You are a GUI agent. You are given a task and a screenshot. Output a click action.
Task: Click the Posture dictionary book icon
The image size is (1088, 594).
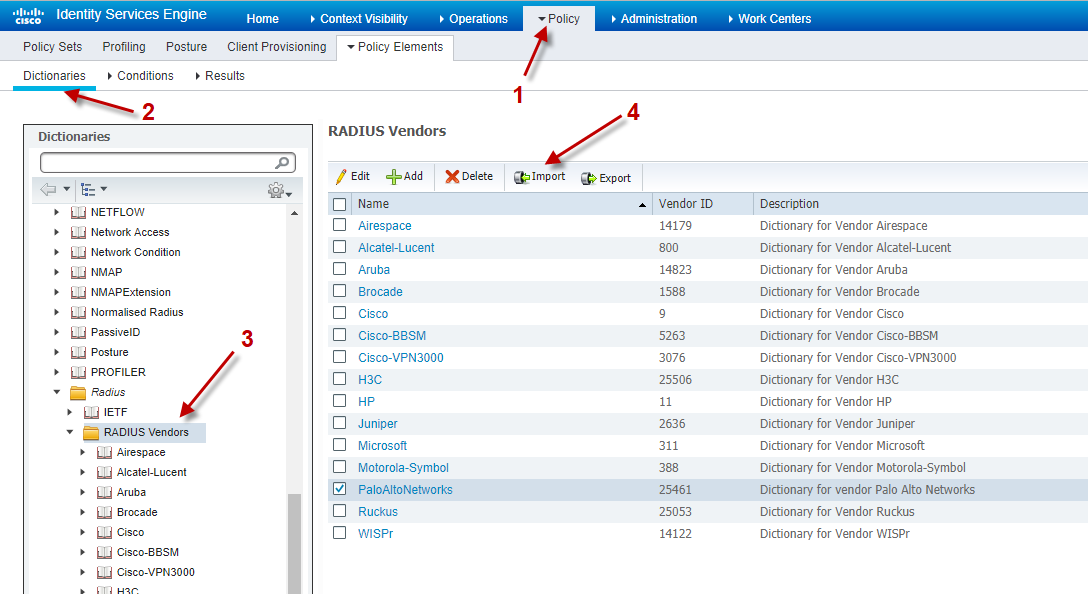coord(78,353)
